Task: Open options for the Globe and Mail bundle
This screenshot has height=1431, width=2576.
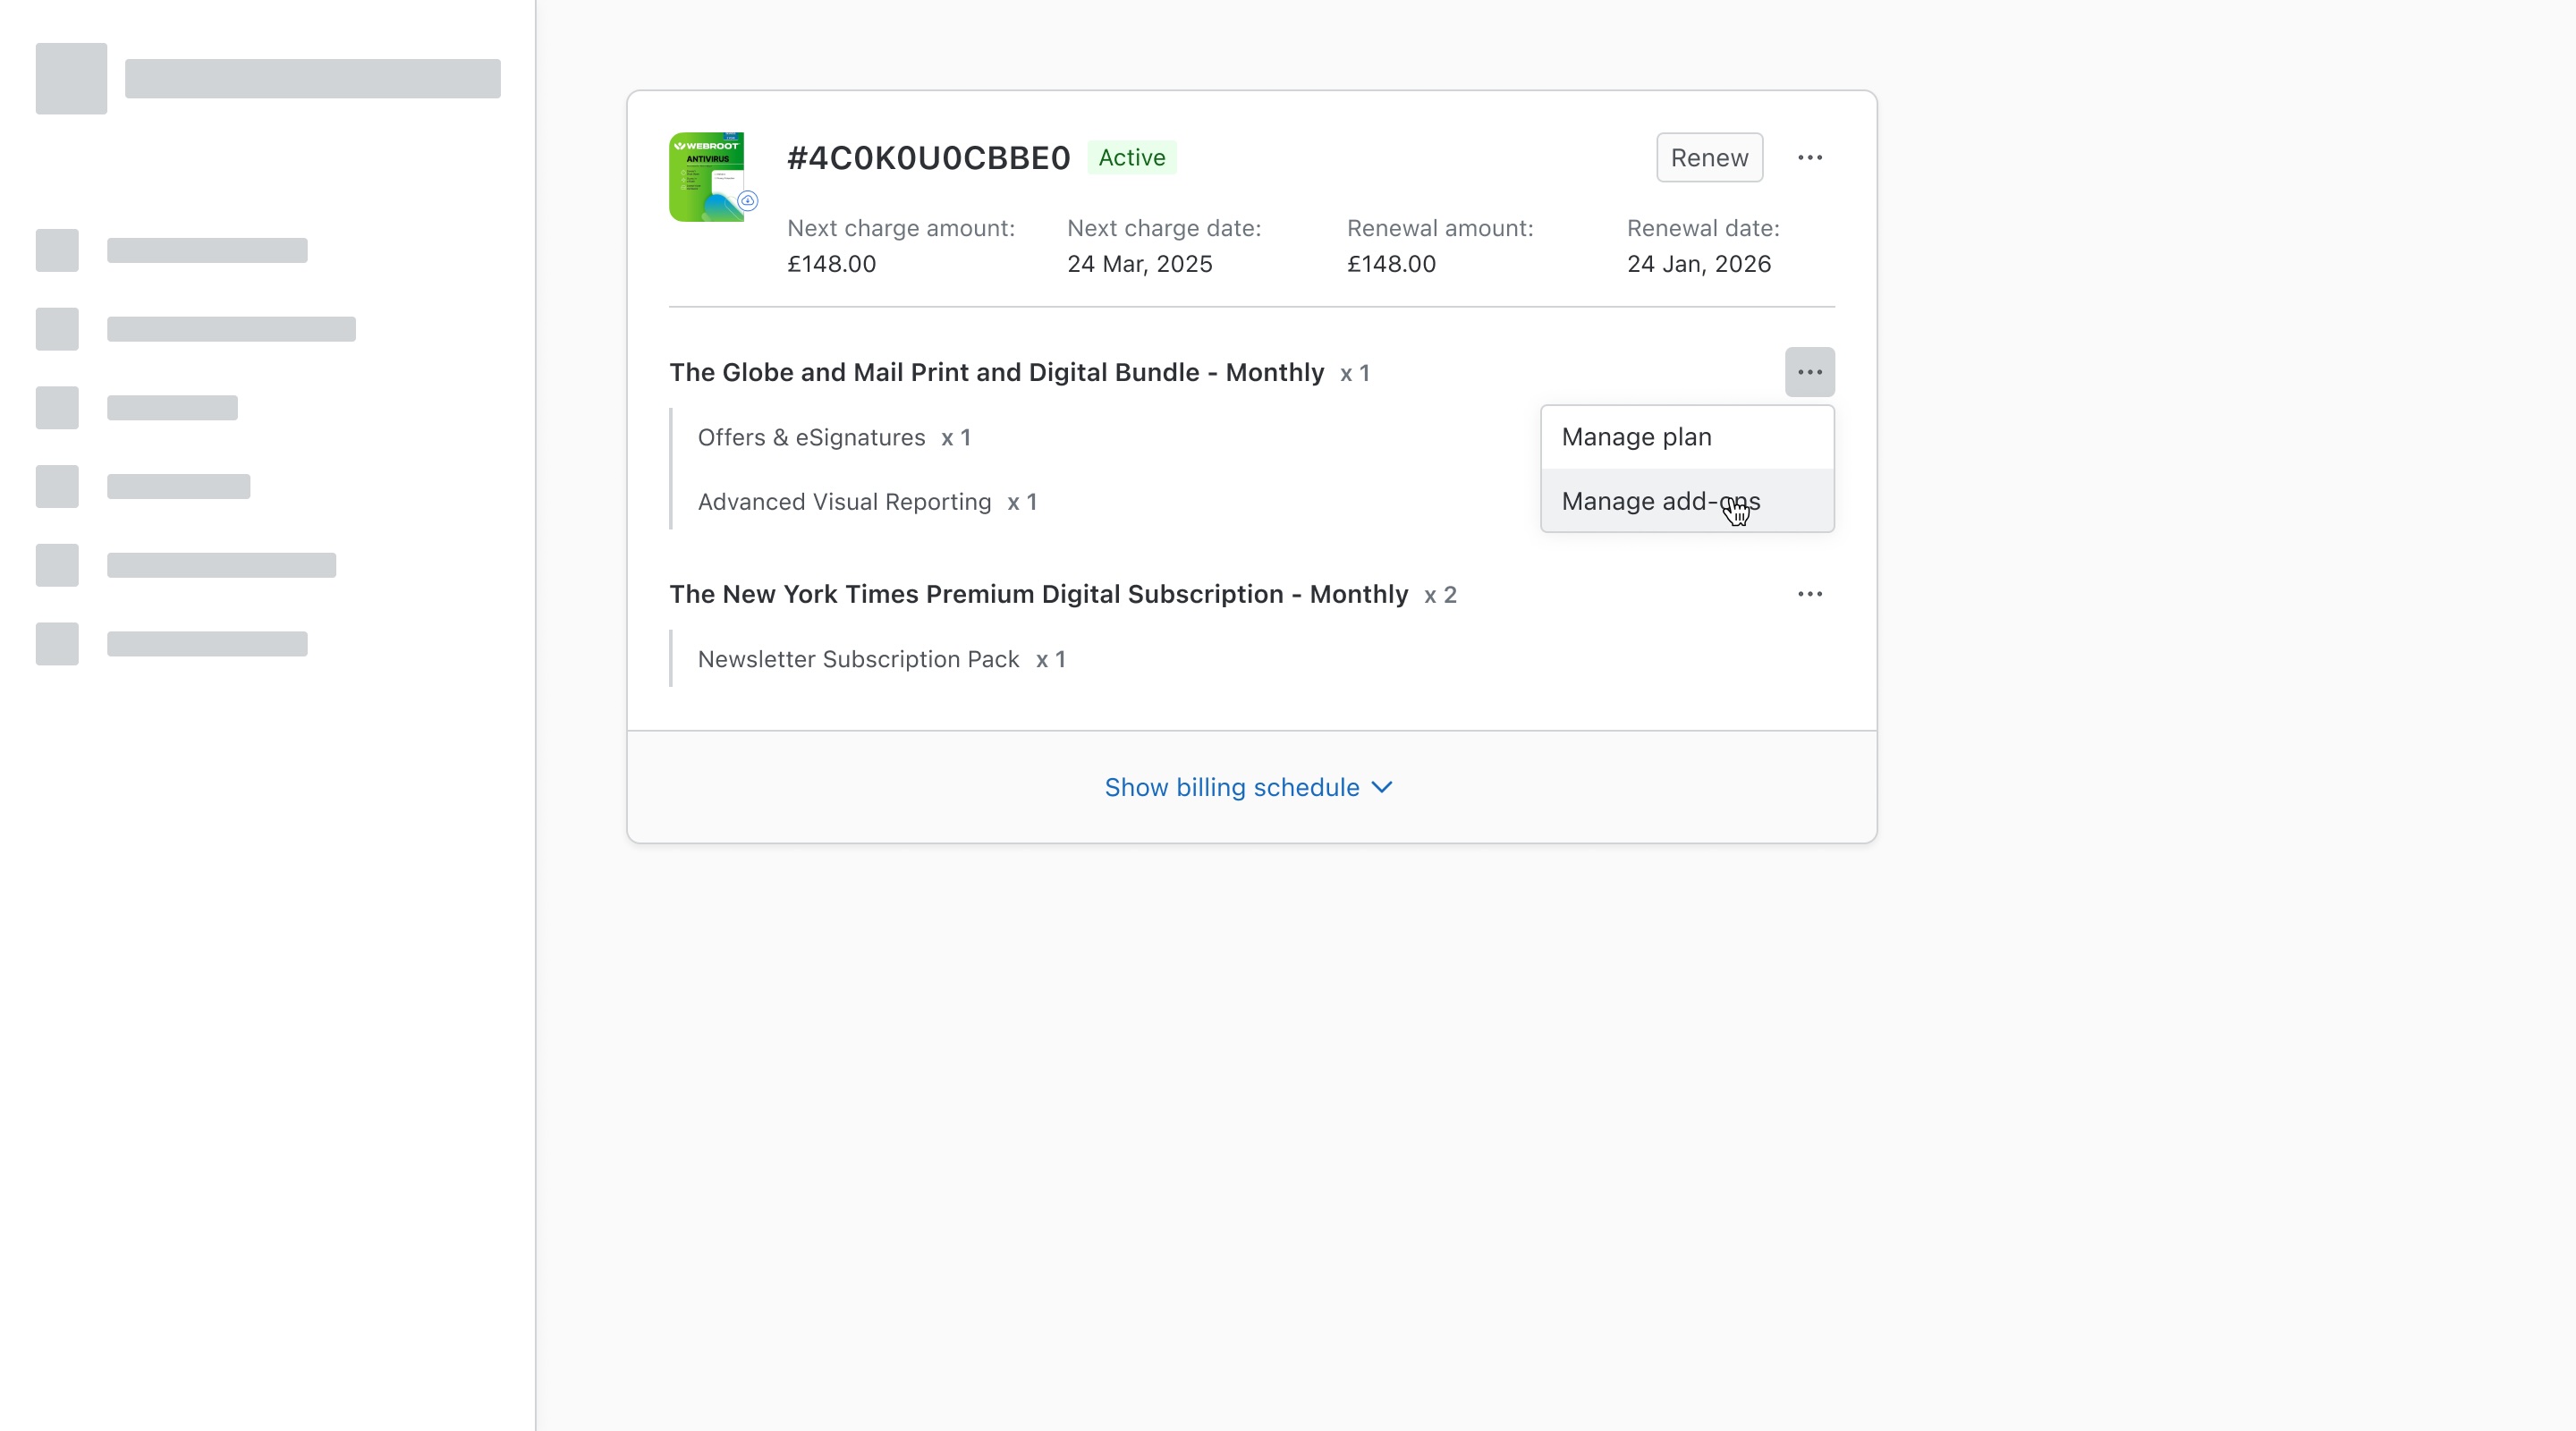Action: coord(1809,372)
